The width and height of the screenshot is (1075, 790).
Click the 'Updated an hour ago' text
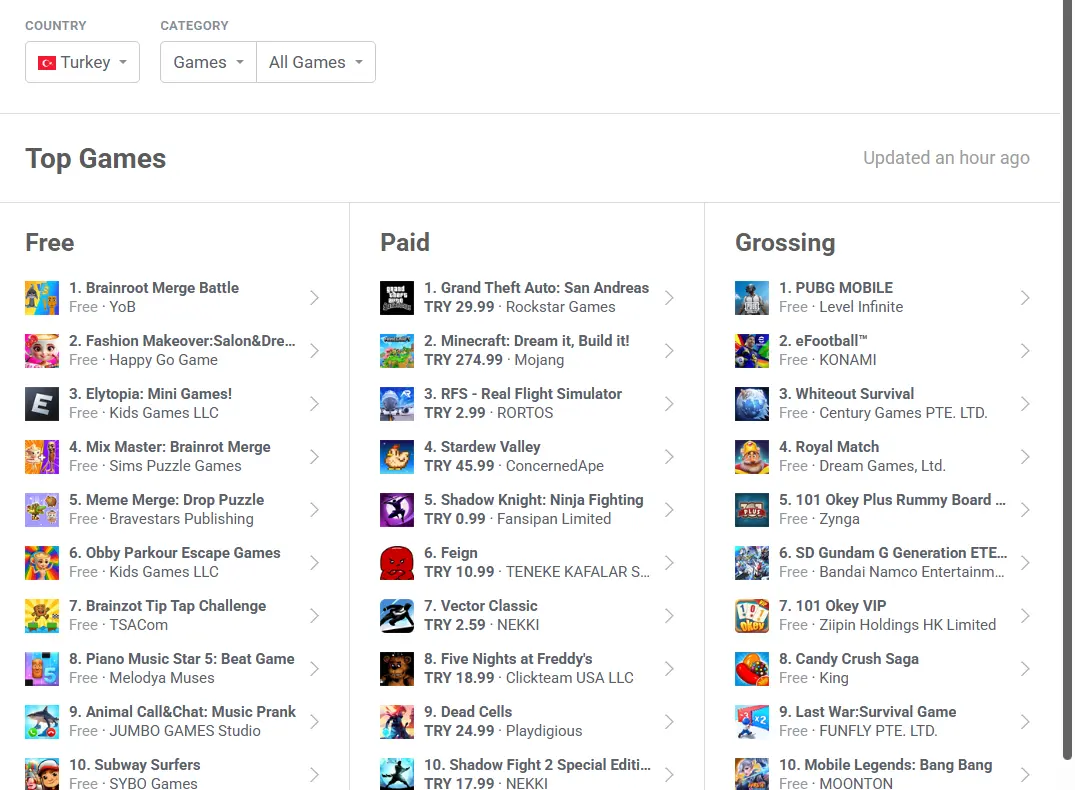[946, 158]
